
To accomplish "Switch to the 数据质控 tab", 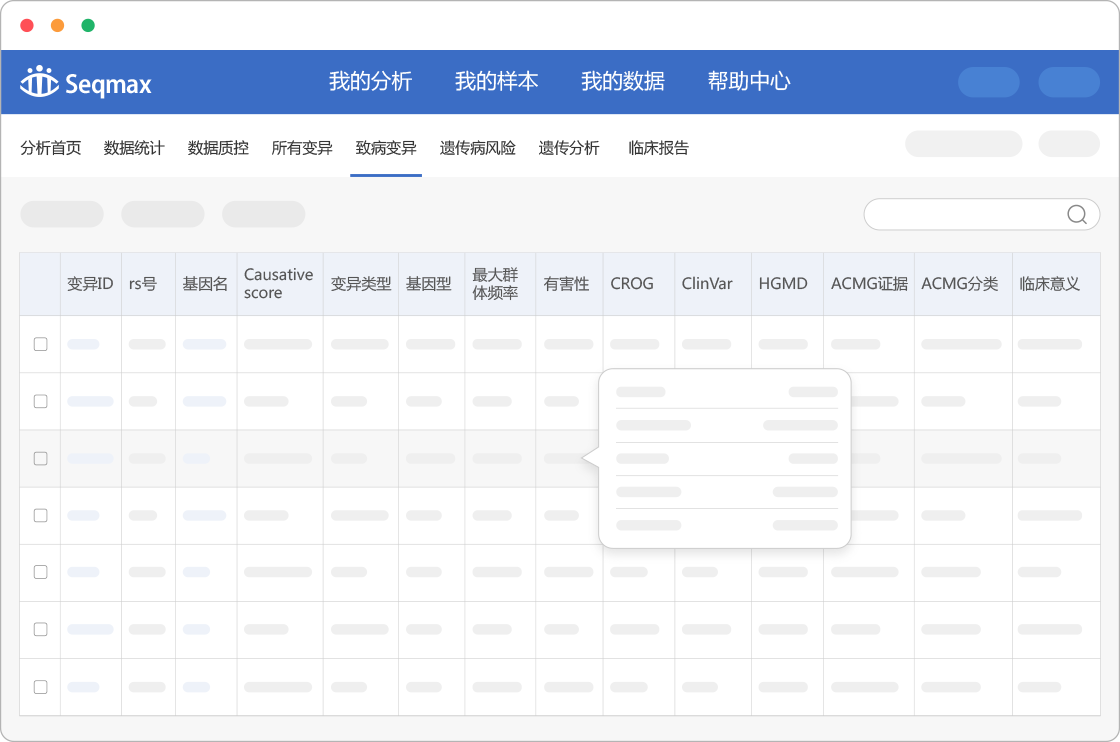I will [218, 148].
